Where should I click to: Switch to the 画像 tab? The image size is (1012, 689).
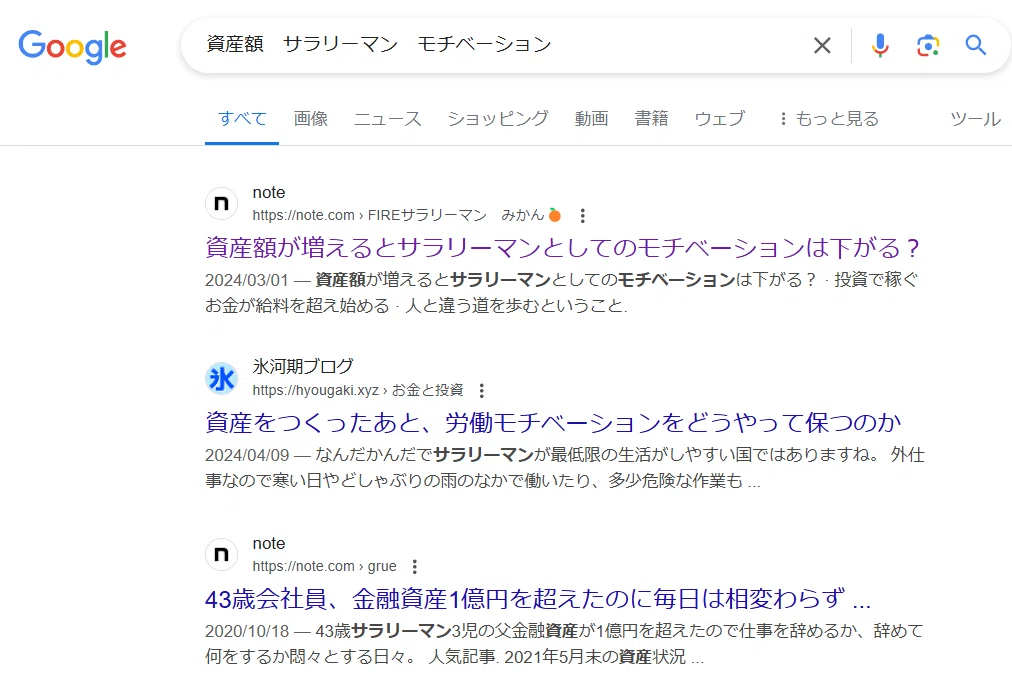310,119
